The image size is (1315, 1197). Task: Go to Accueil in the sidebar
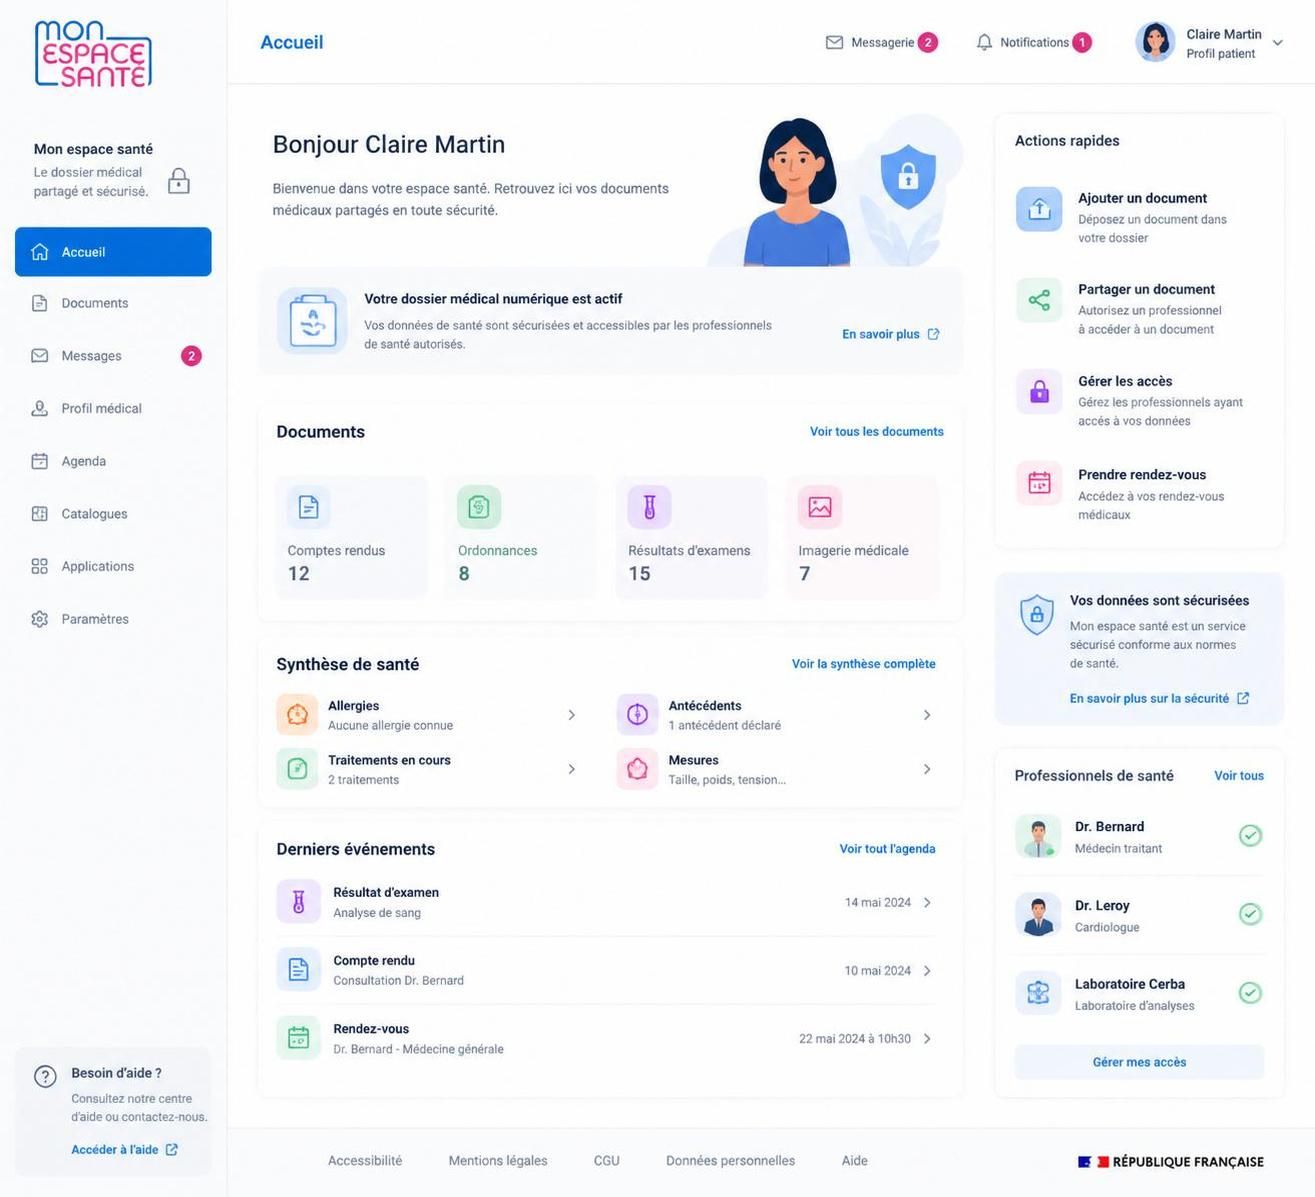tap(113, 252)
